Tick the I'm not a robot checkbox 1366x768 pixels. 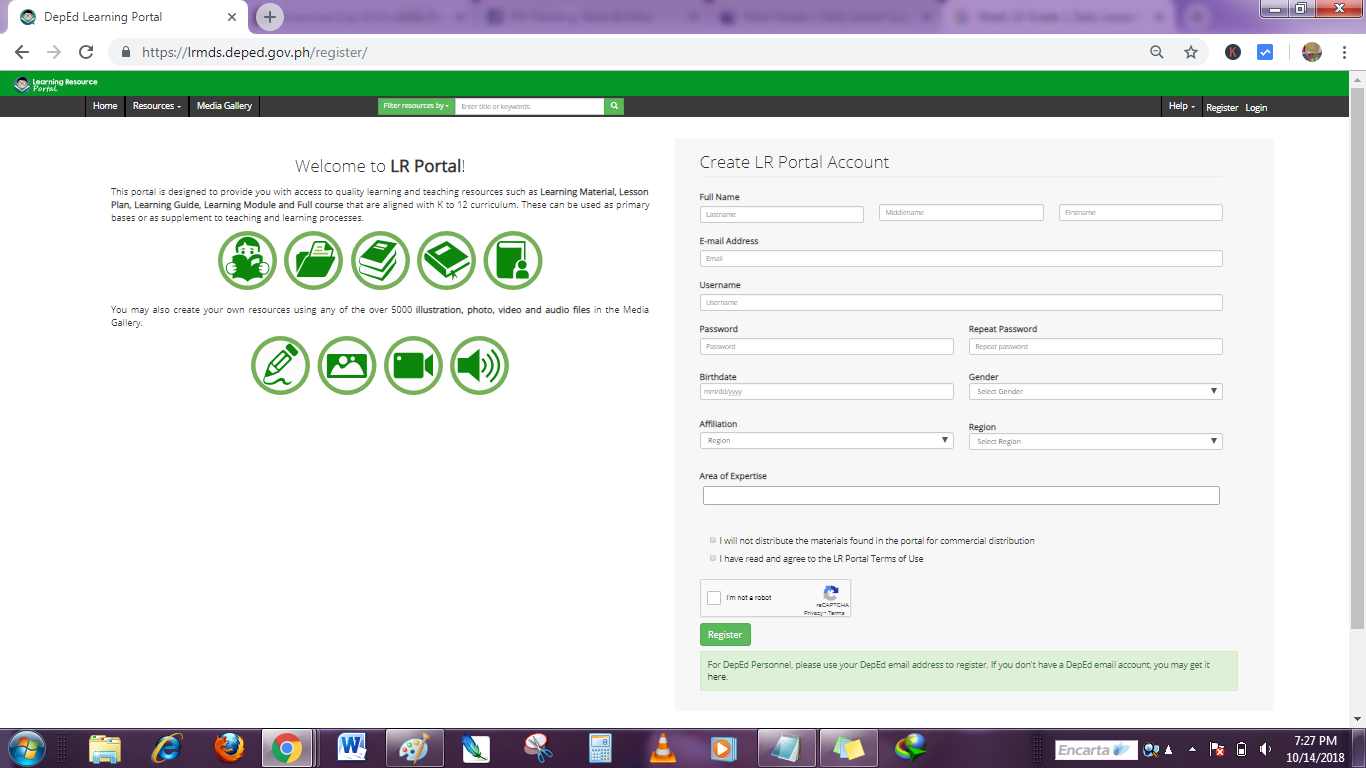pyautogui.click(x=713, y=598)
